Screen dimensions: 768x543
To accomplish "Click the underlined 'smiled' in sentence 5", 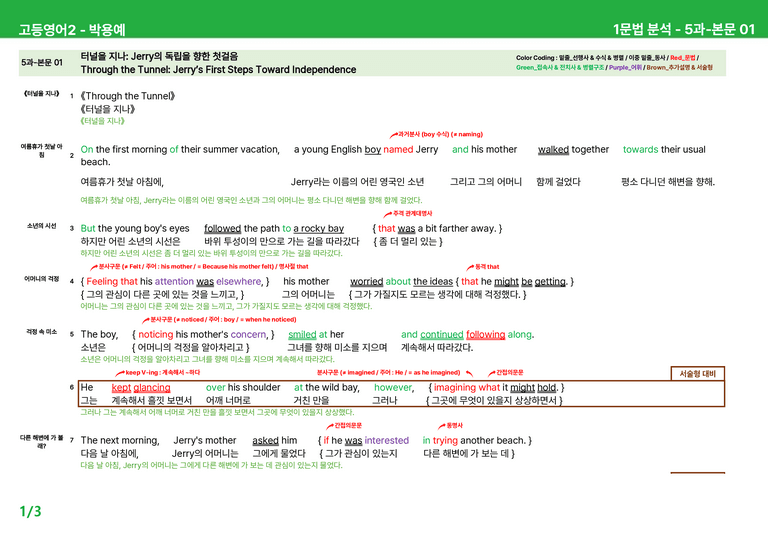I will [302, 334].
